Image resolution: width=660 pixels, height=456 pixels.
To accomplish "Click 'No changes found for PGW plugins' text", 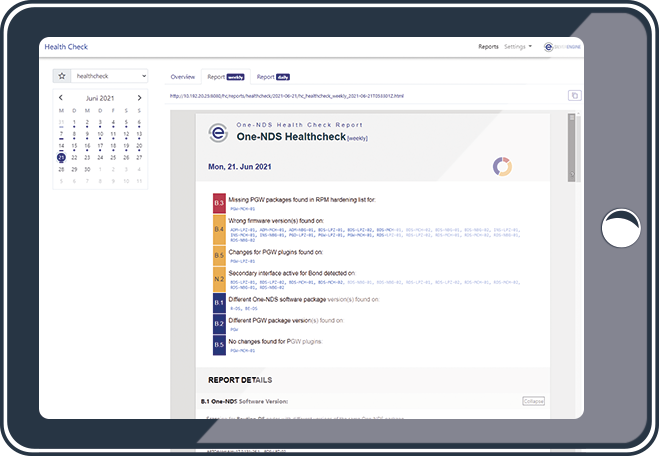I will pos(275,341).
